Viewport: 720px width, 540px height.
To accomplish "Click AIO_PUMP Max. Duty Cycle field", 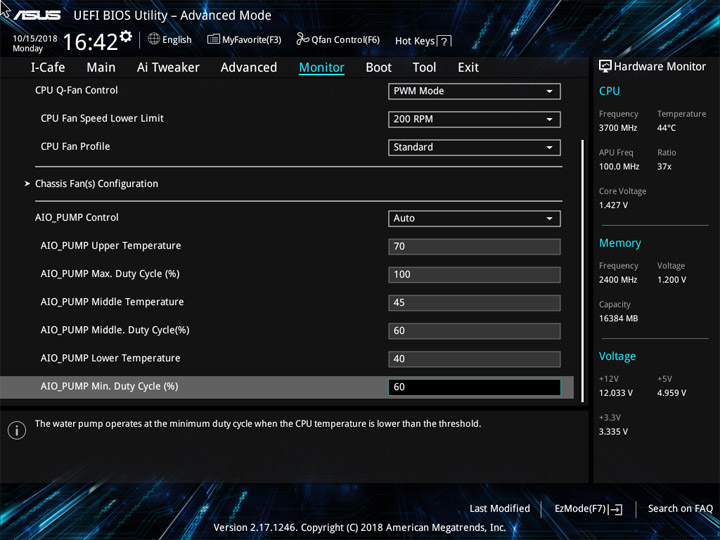I will point(474,275).
